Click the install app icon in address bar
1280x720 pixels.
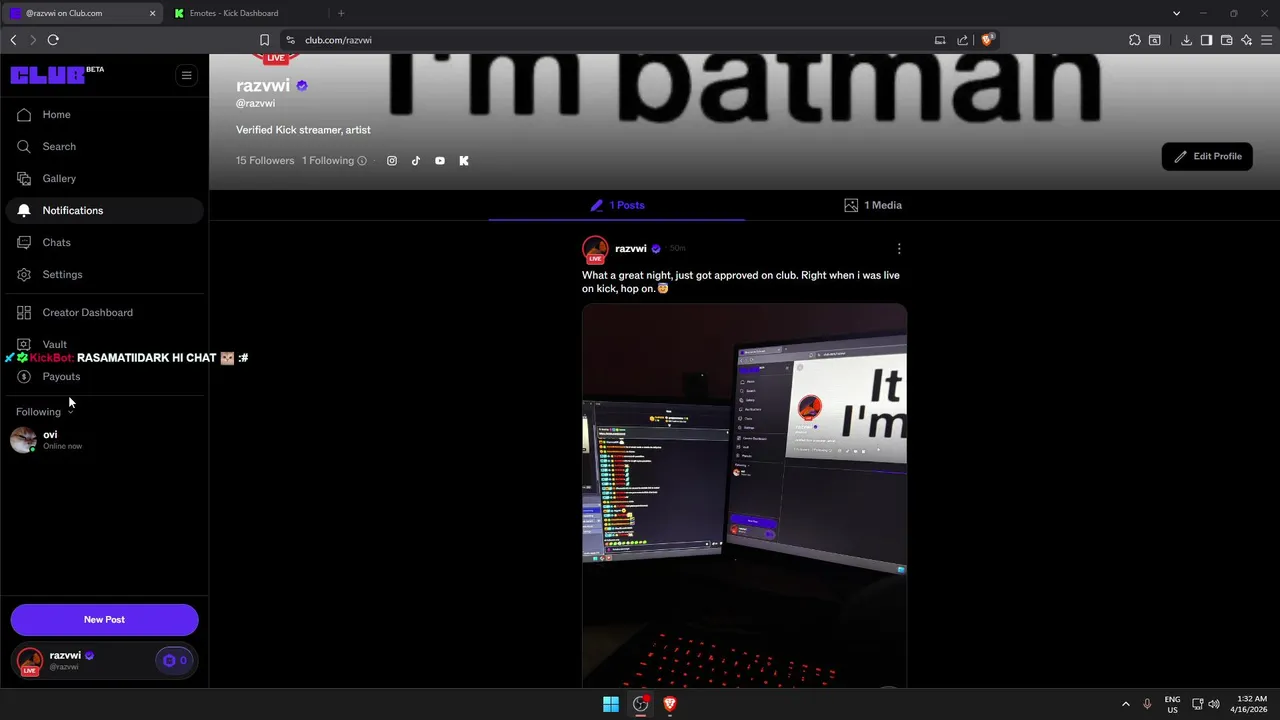pyautogui.click(x=940, y=40)
